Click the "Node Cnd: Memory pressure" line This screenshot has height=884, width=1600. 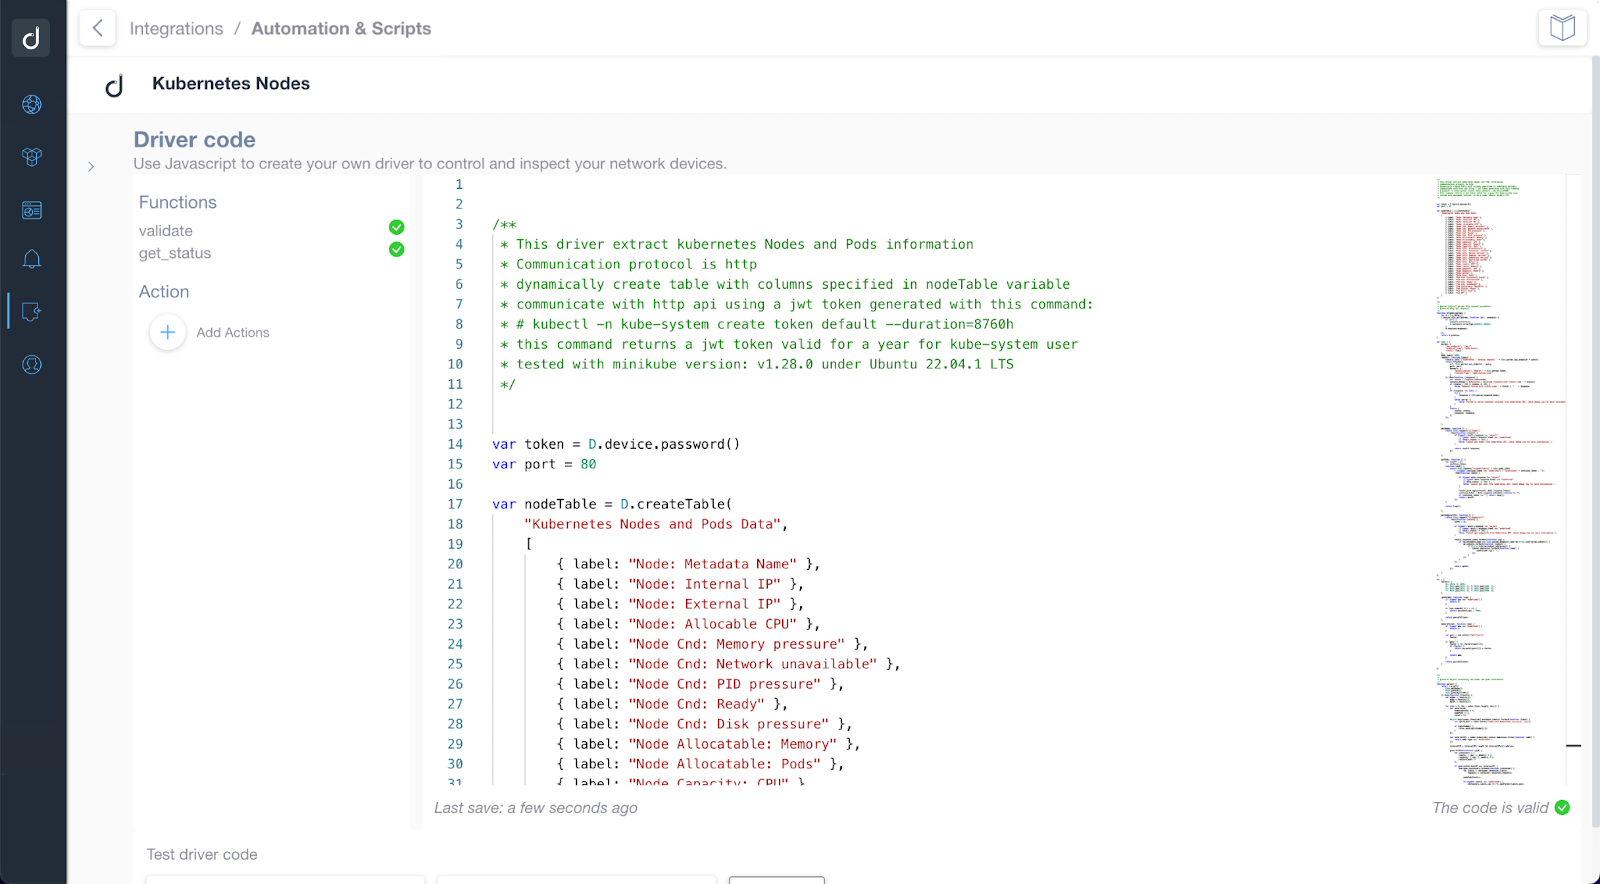pos(712,644)
